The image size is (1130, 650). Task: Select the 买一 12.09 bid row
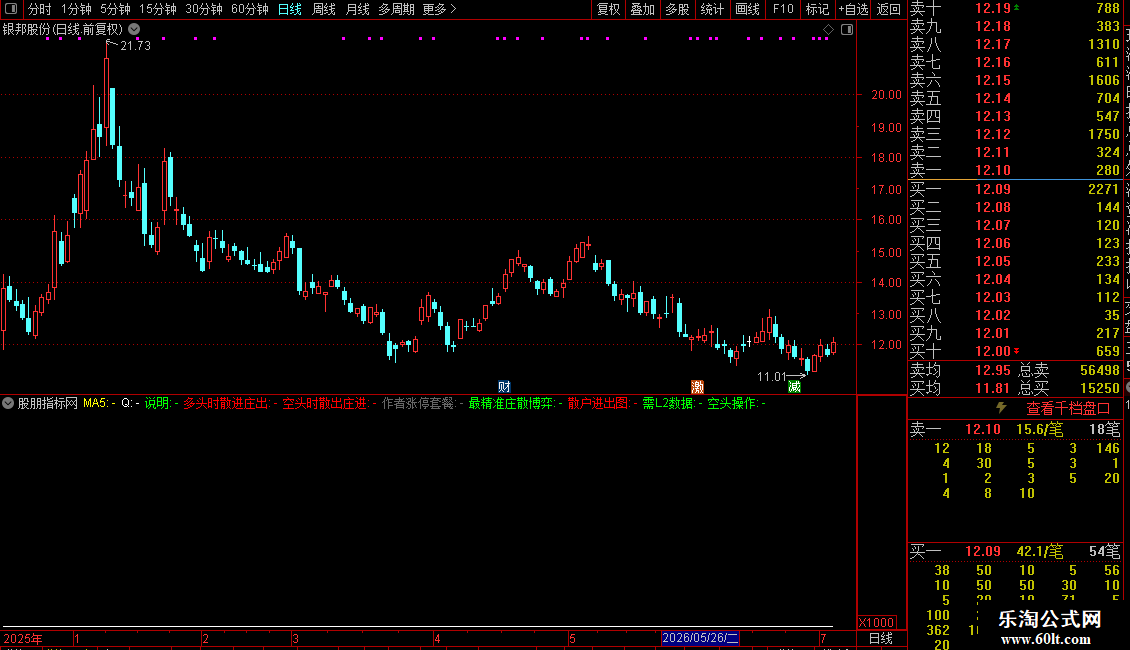[1015, 190]
